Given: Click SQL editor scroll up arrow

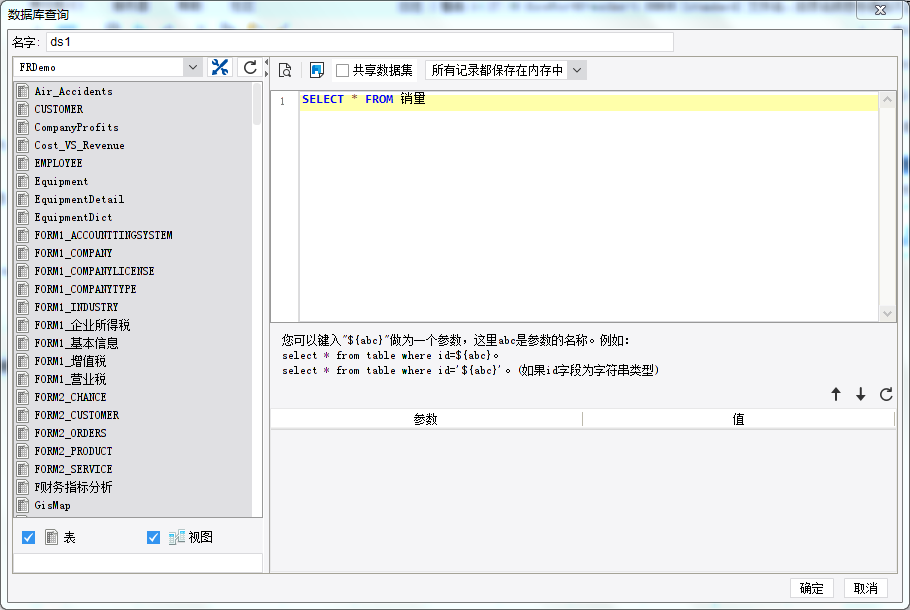Looking at the screenshot, I should point(887,100).
